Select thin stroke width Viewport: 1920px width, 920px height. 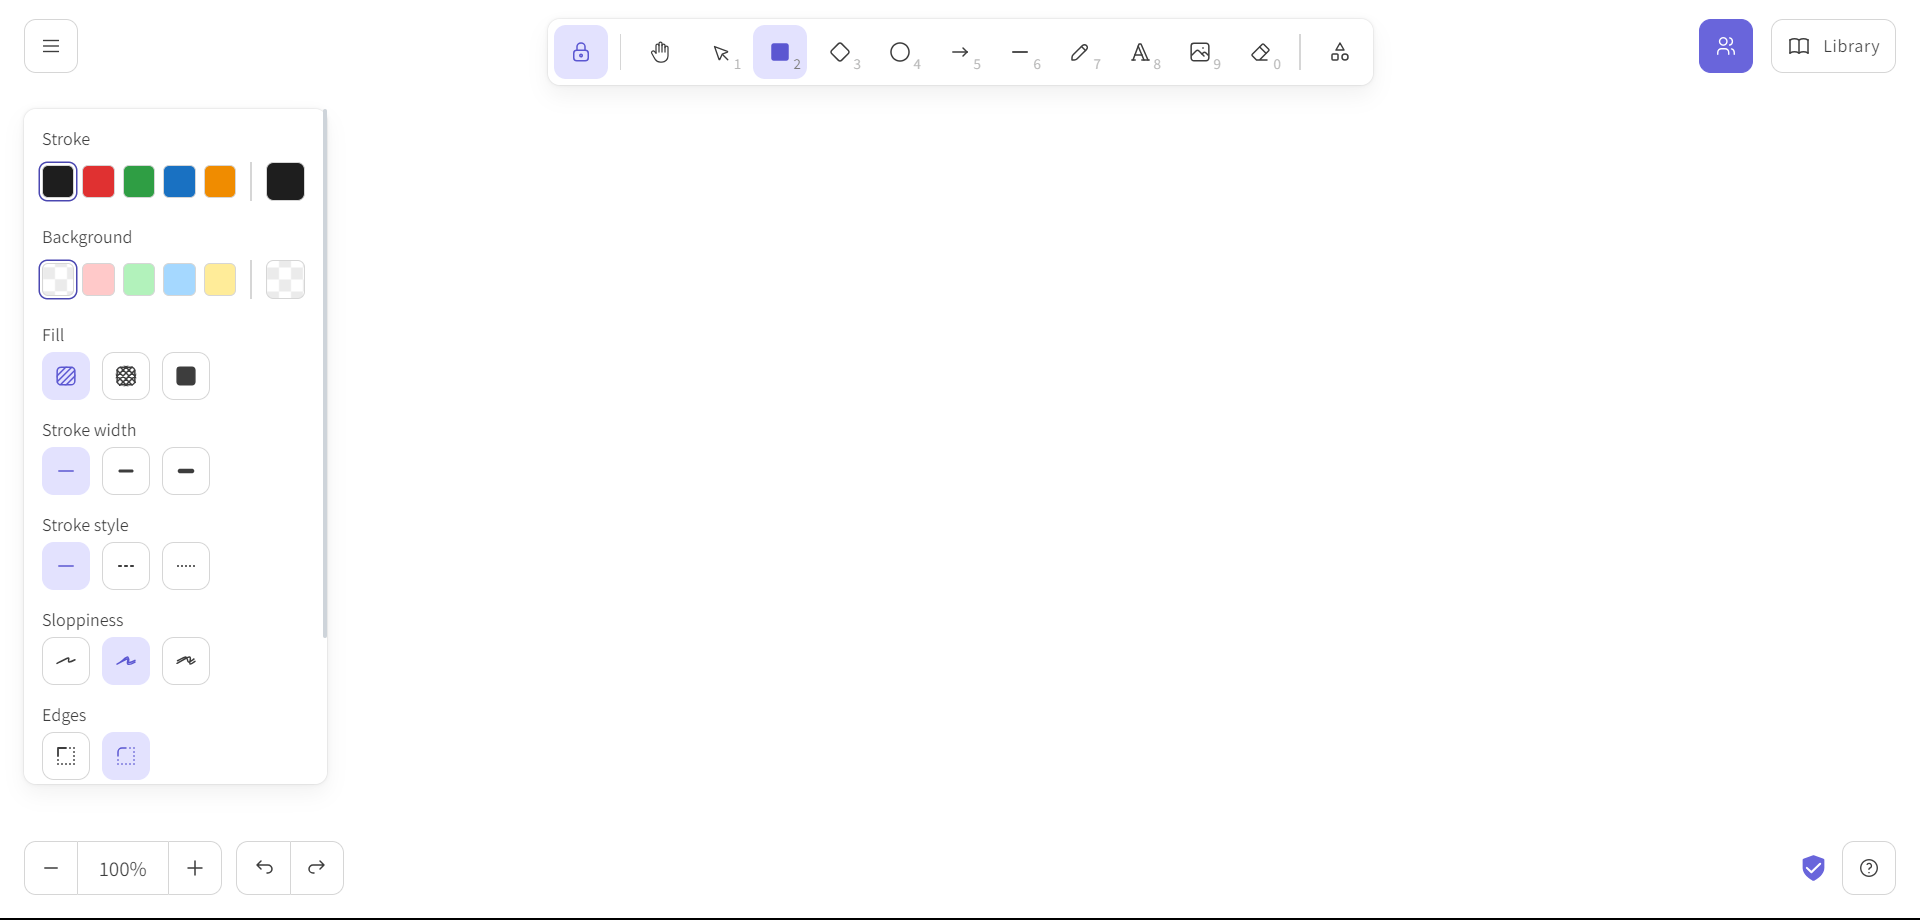coord(66,471)
